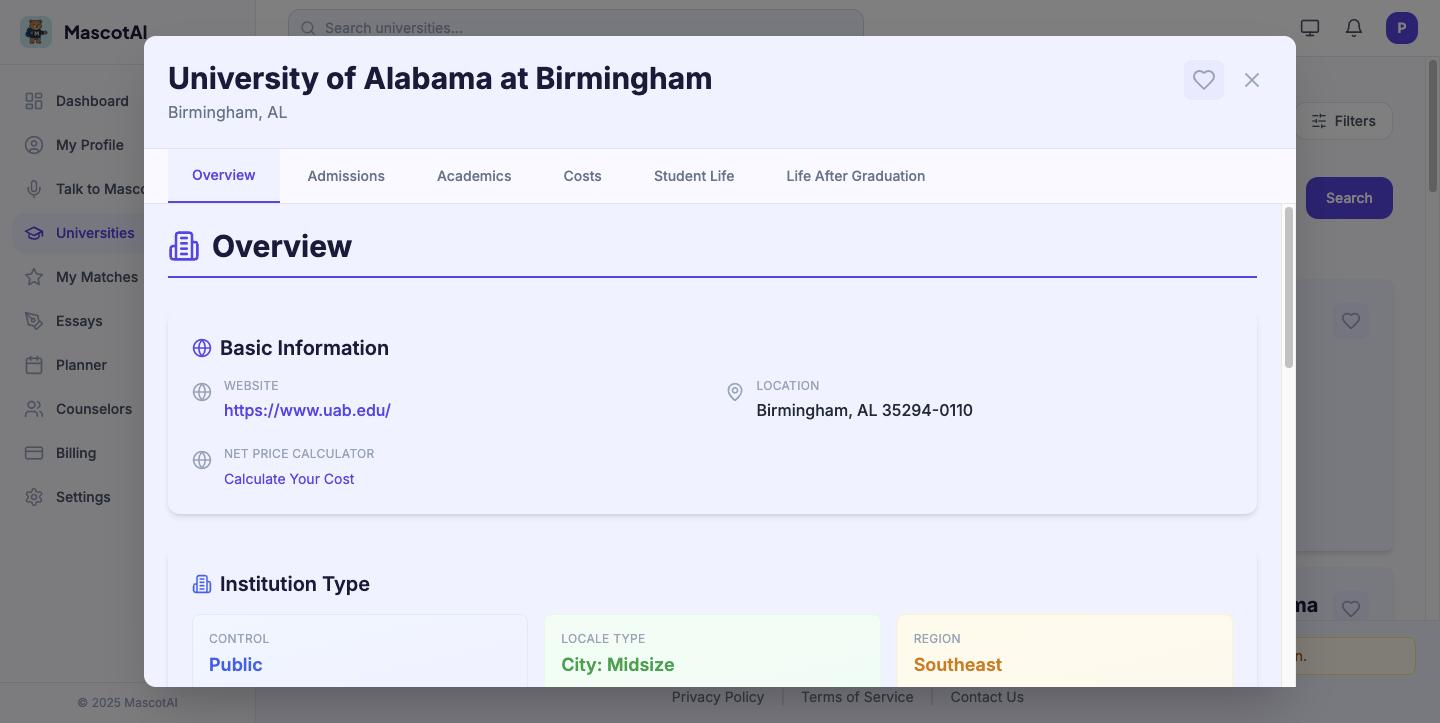
Task: Click the heart icon on the second background card
Action: (x=1351, y=608)
